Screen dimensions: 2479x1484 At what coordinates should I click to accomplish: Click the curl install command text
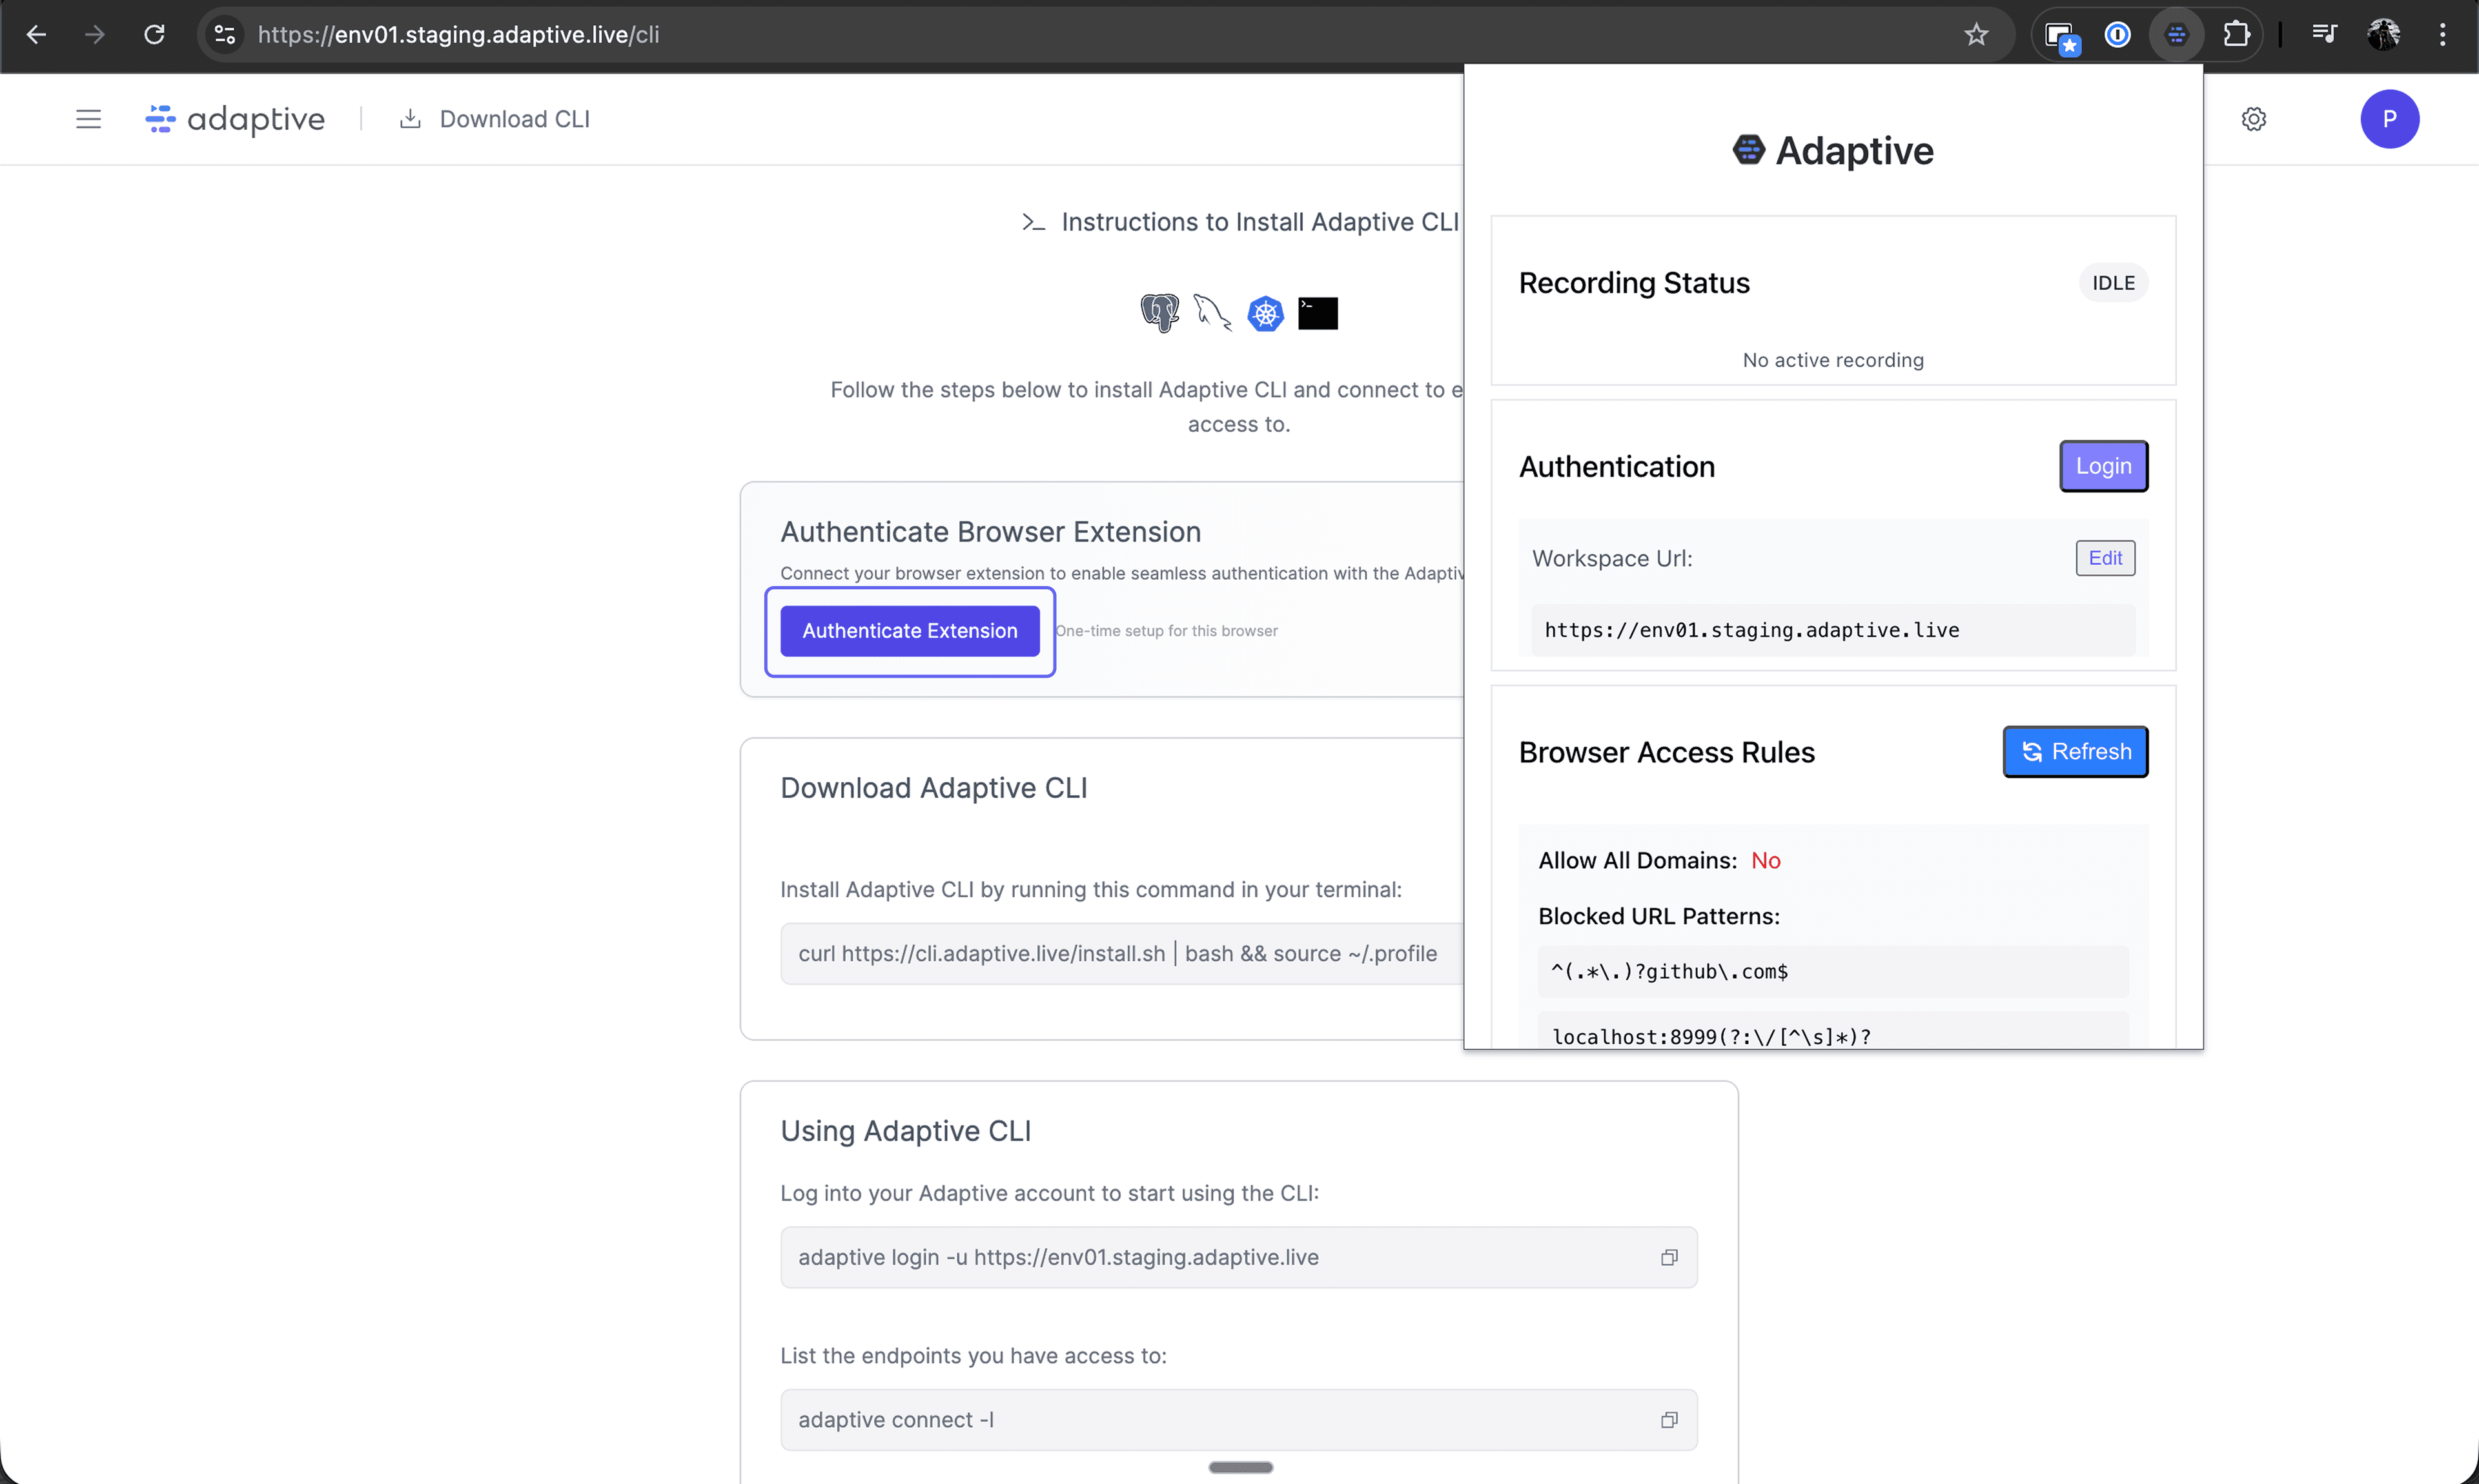[1117, 953]
